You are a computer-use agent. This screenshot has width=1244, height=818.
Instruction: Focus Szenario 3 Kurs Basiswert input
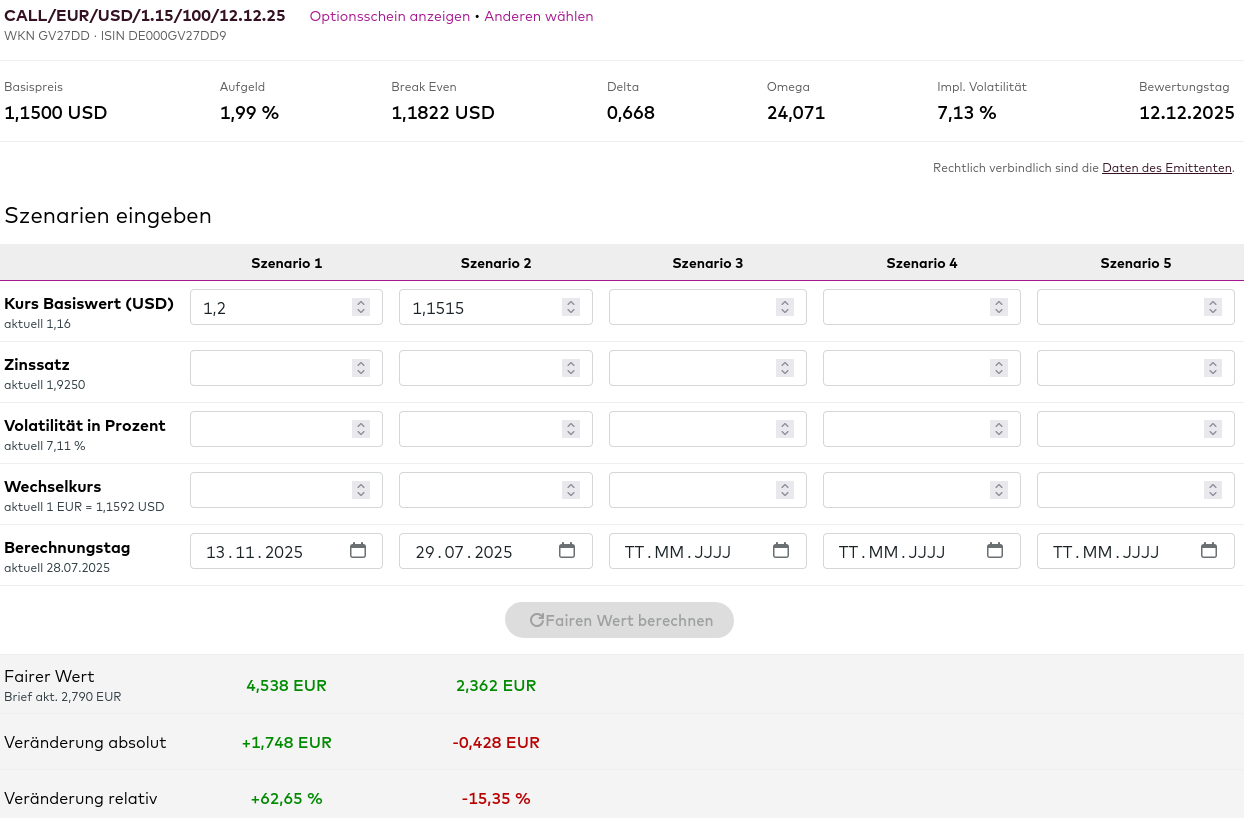click(690, 308)
